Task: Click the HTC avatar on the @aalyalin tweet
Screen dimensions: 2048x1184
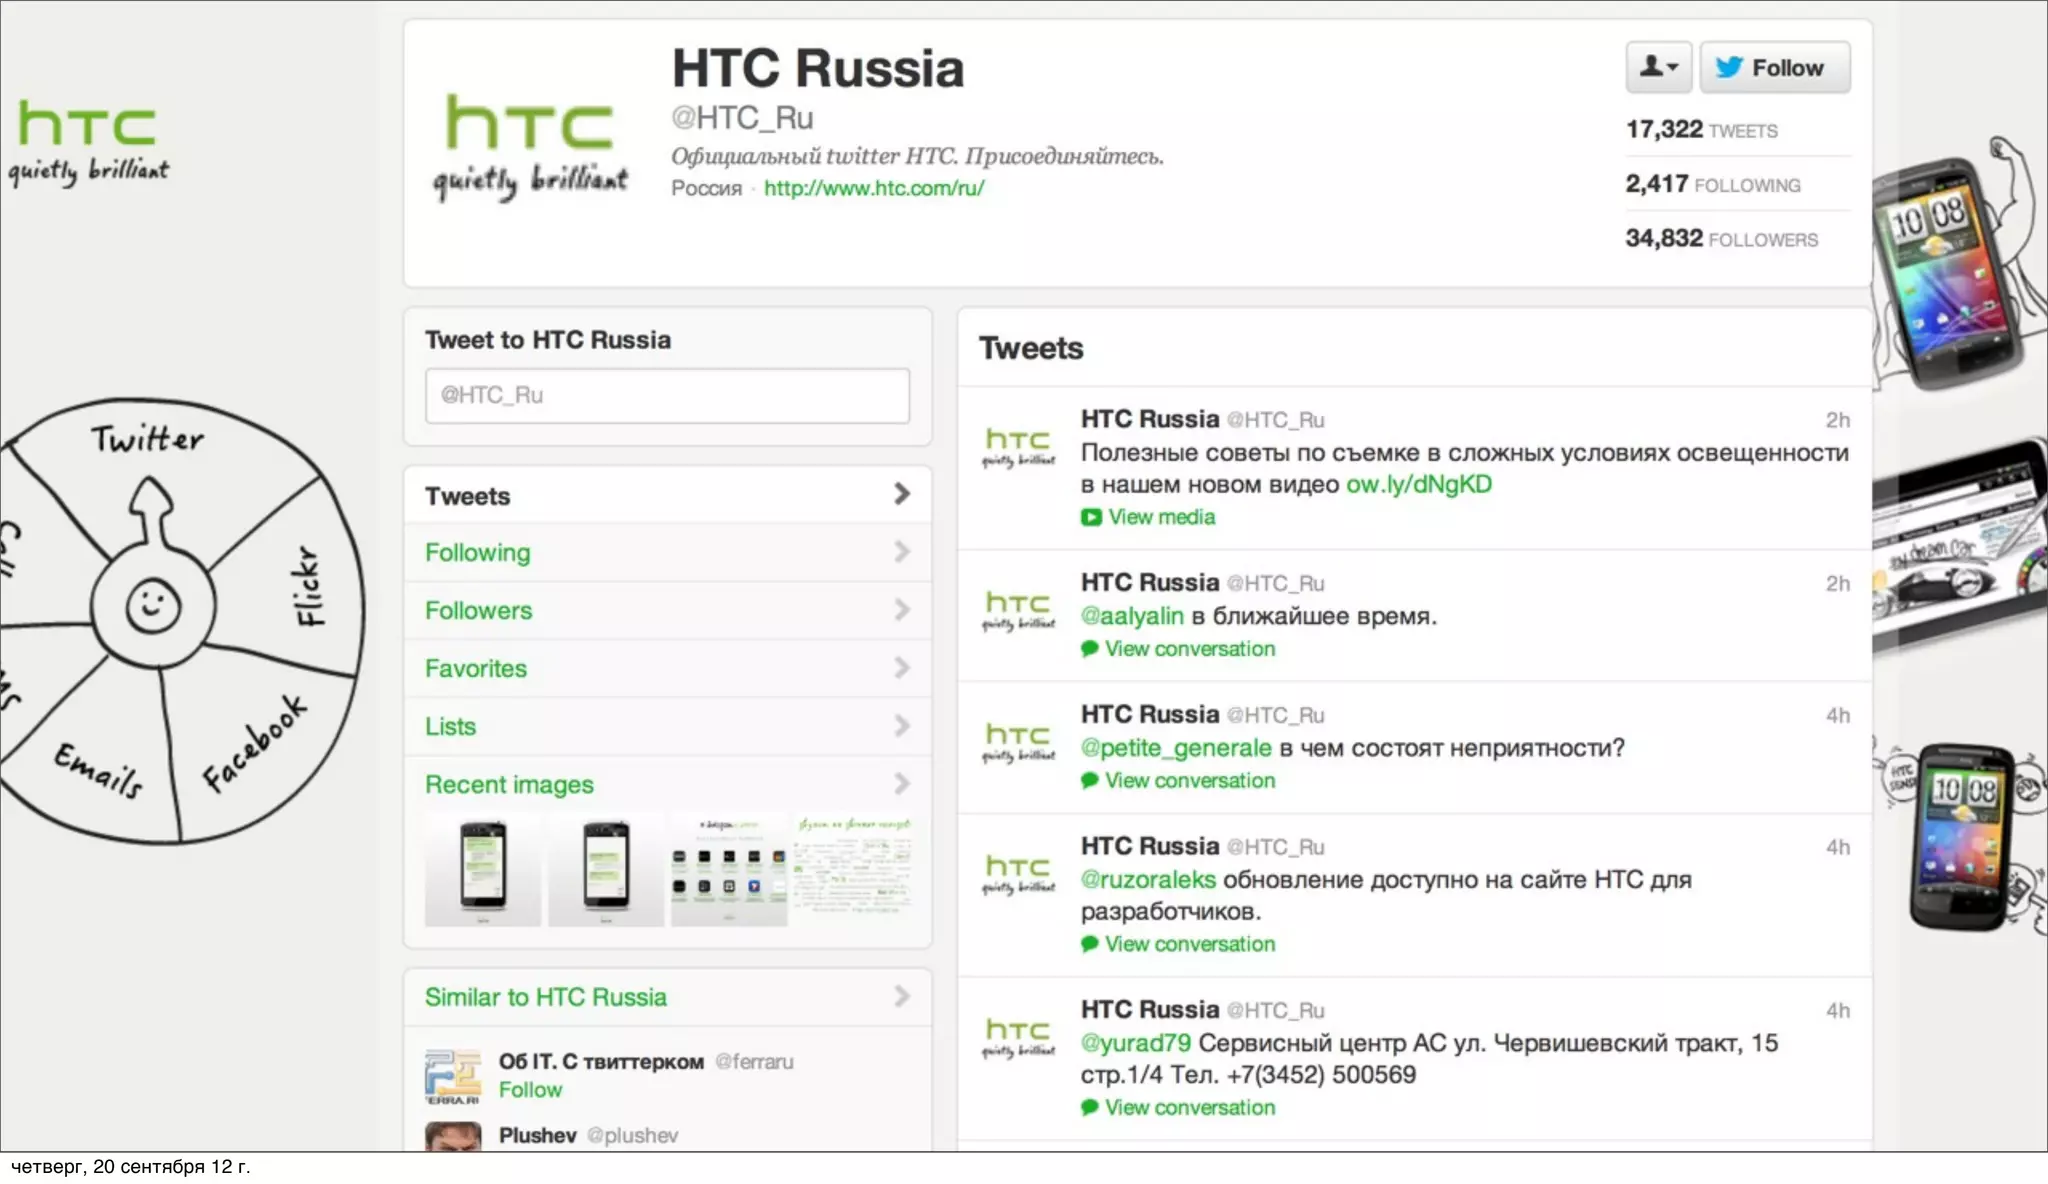Action: [1018, 611]
